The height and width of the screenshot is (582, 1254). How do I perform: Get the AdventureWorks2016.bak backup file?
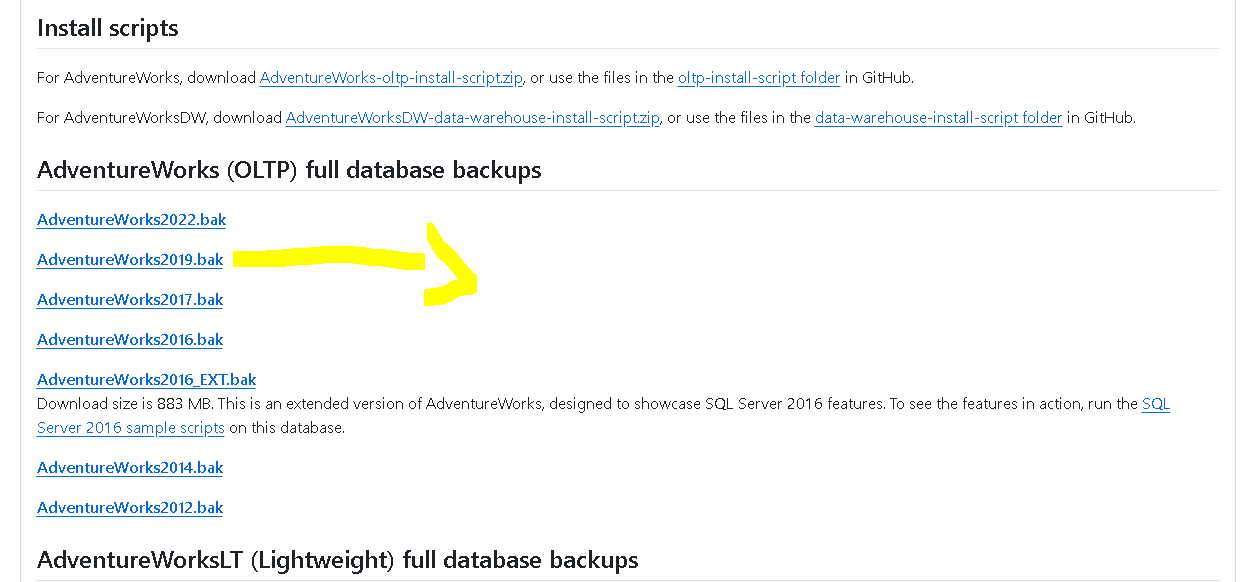pos(130,339)
